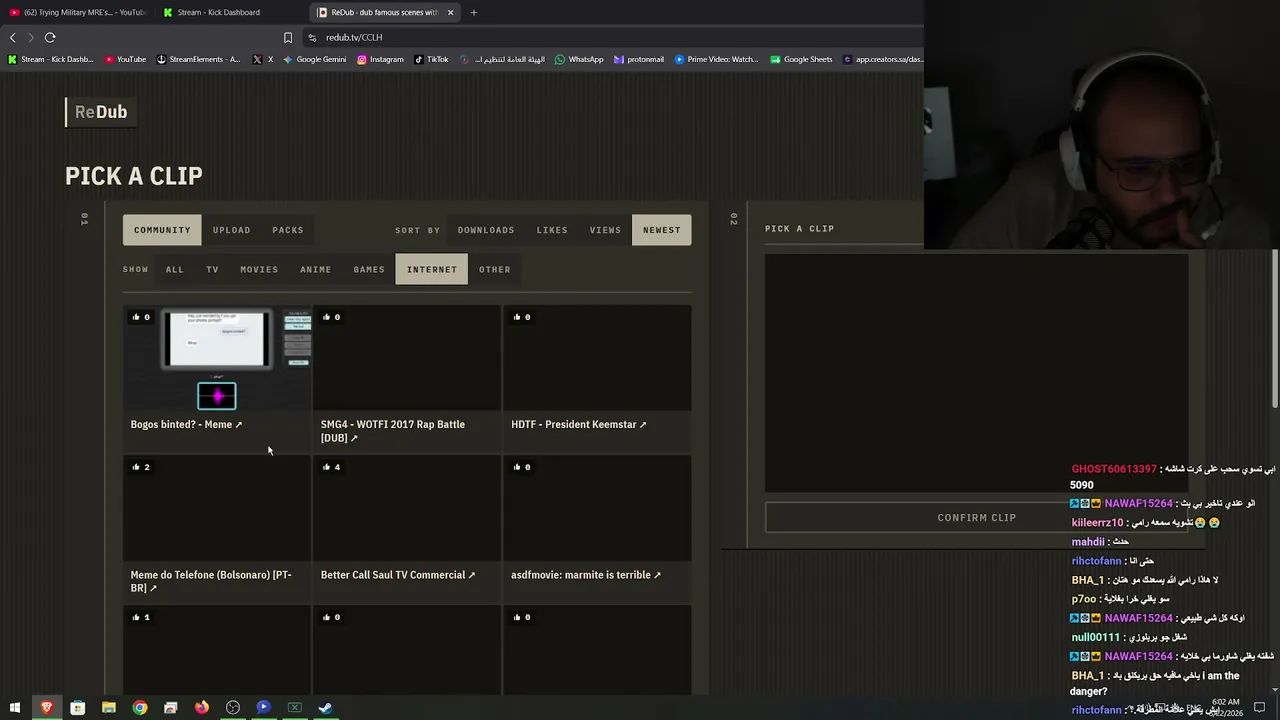Filter clips by TV
1280x720 pixels.
(212, 269)
